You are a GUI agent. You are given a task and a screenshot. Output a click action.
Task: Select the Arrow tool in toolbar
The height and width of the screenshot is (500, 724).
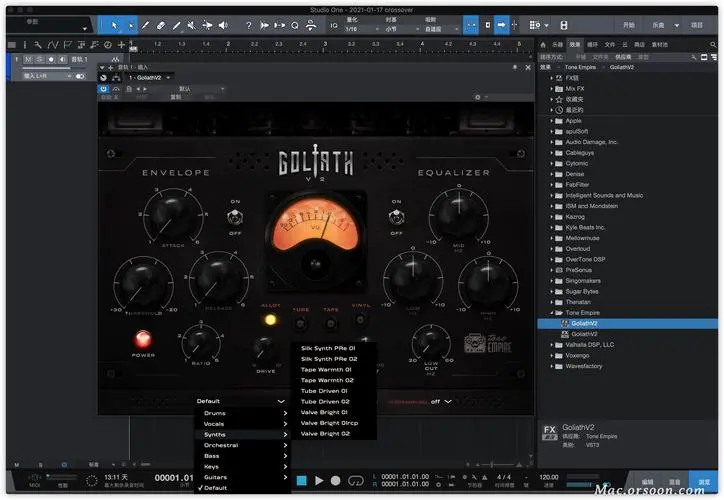point(114,25)
